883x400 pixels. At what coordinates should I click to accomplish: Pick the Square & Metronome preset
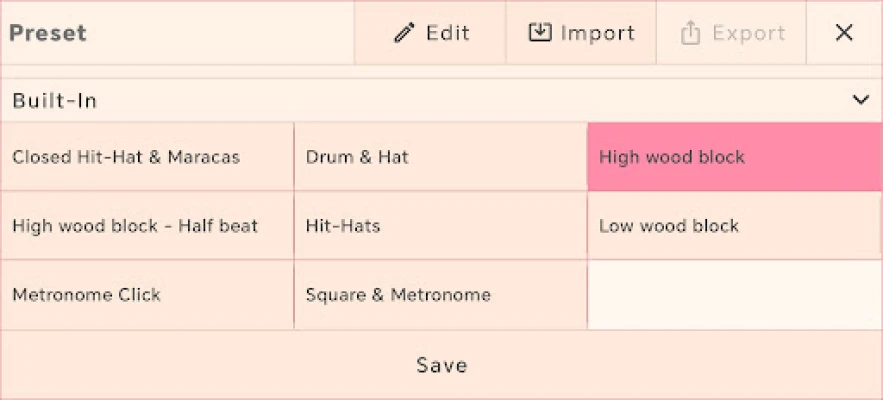(440, 295)
